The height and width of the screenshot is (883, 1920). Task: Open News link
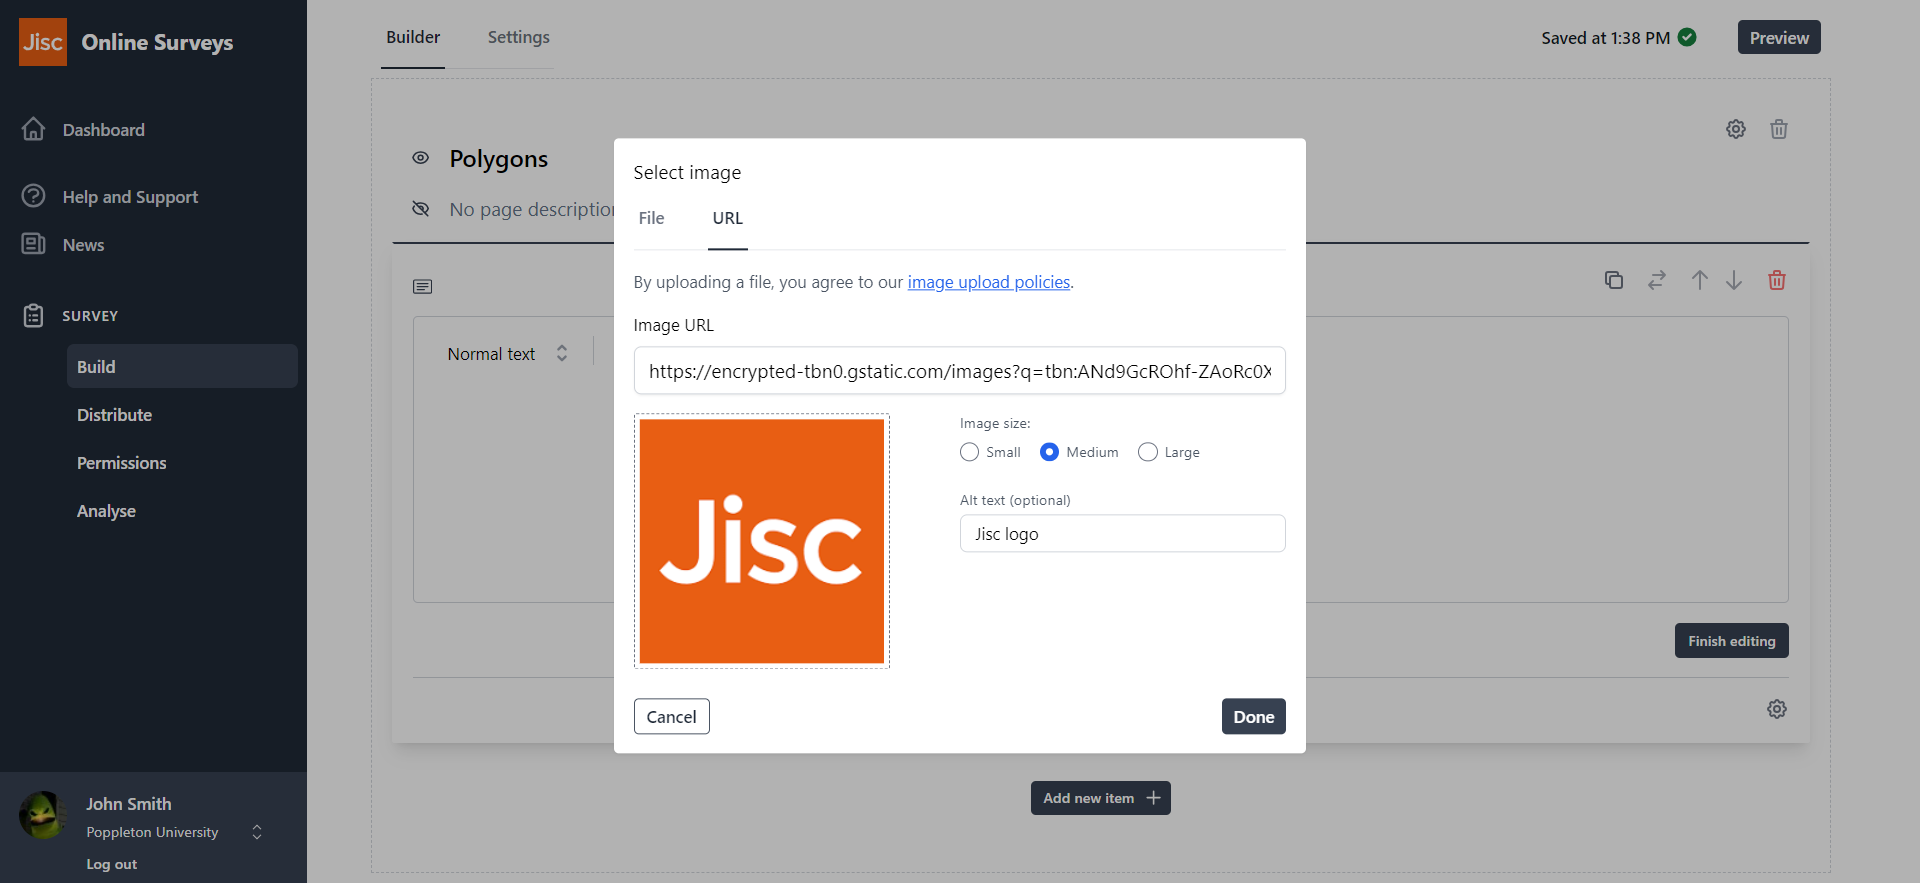pyautogui.click(x=83, y=245)
